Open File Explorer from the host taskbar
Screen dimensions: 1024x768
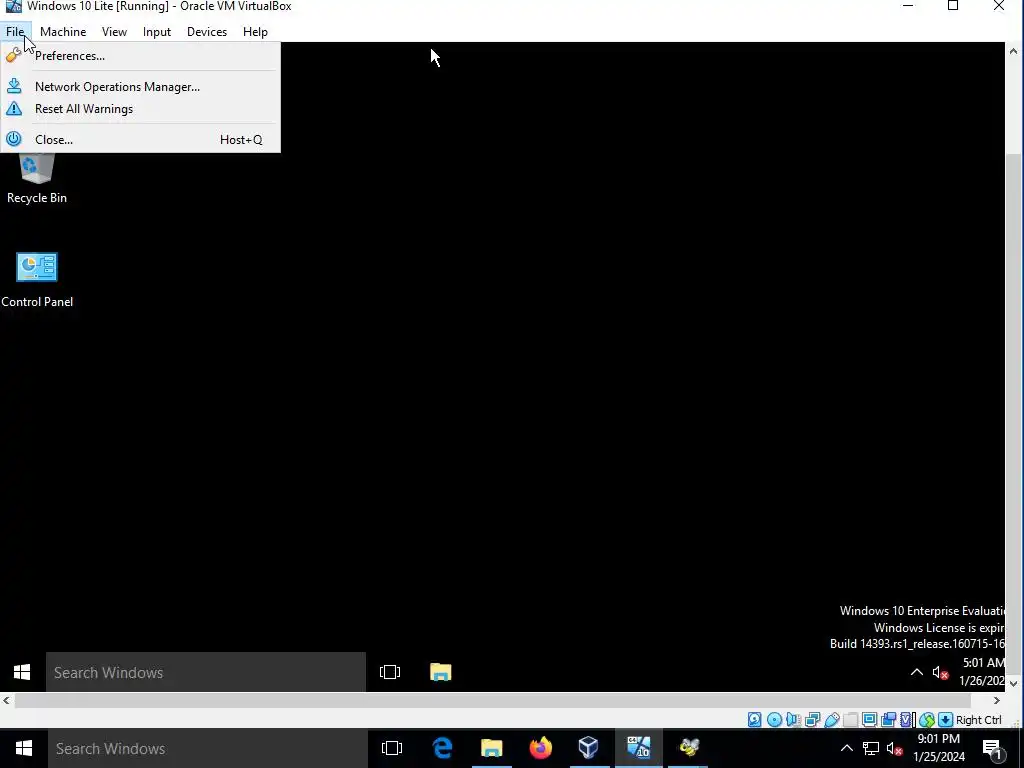pyautogui.click(x=492, y=748)
